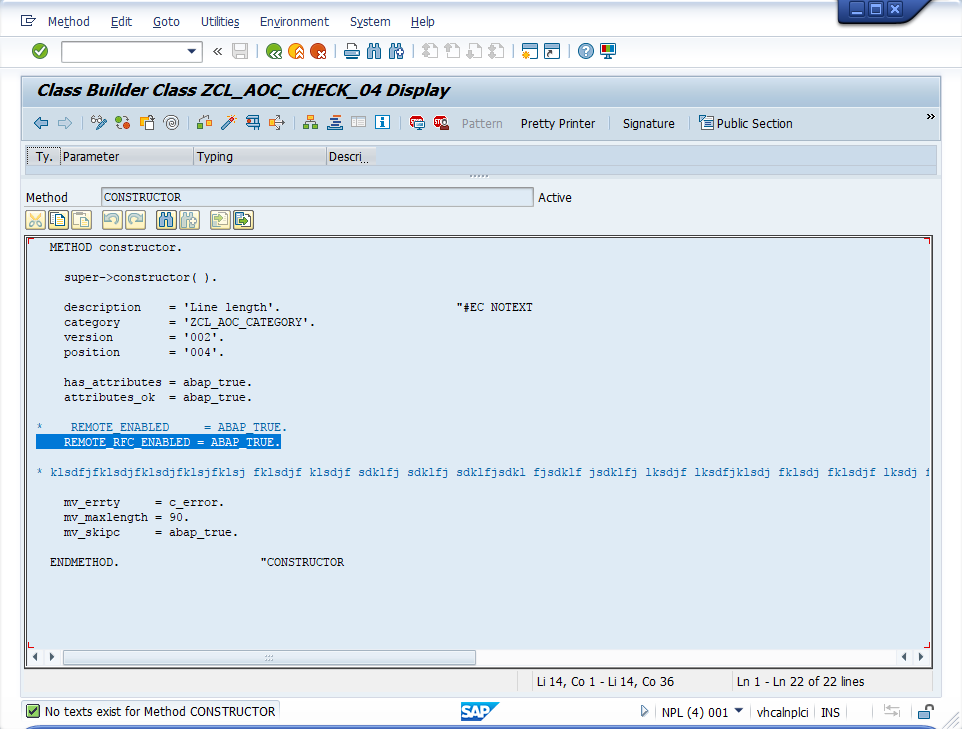962x729 pixels.
Task: Click the Where-Used List icon
Action: click(x=277, y=123)
